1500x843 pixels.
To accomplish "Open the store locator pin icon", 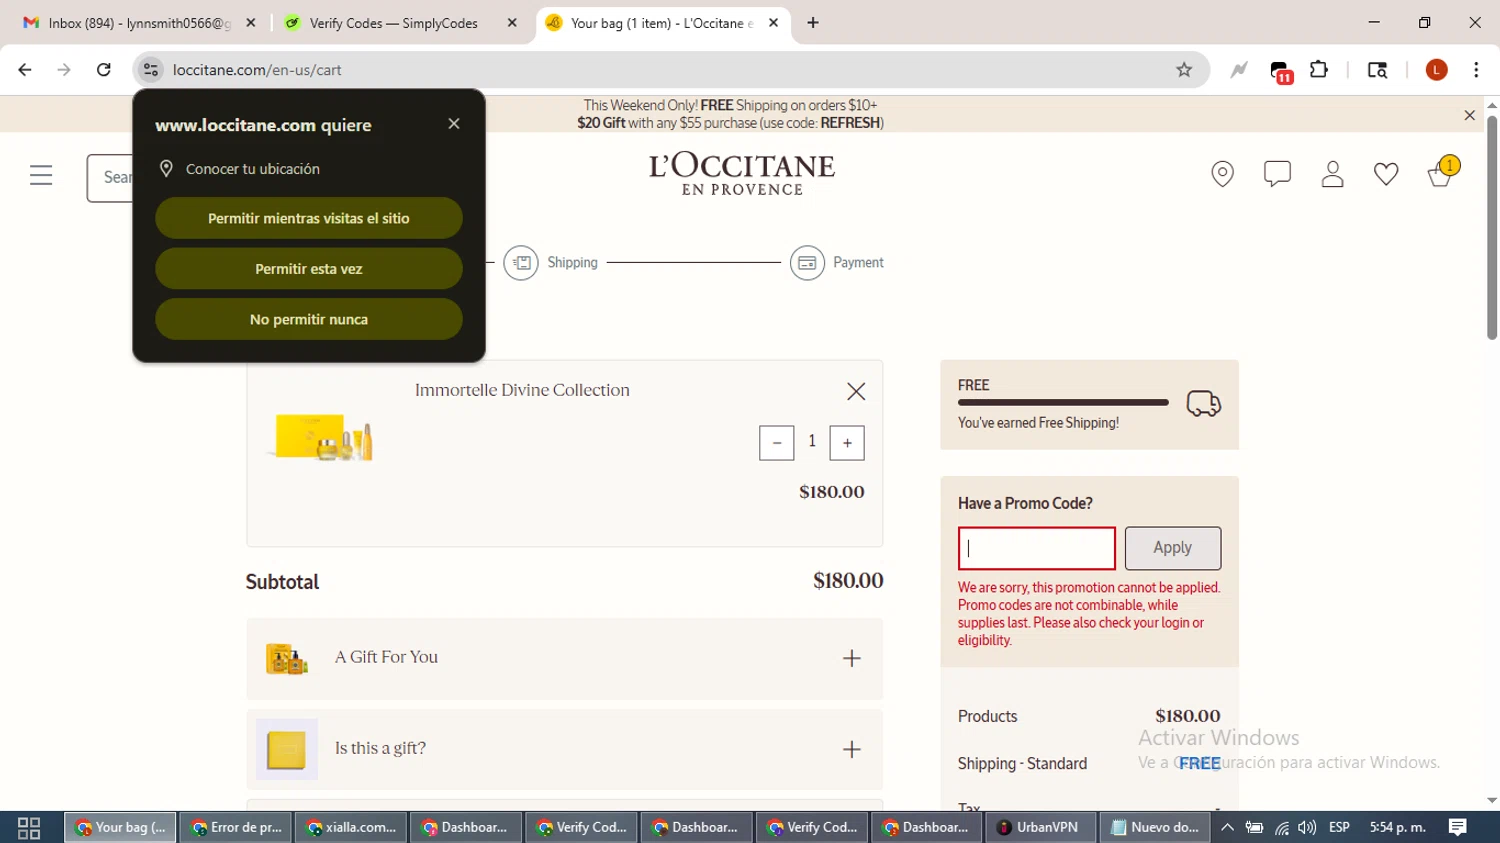I will click(x=1222, y=174).
